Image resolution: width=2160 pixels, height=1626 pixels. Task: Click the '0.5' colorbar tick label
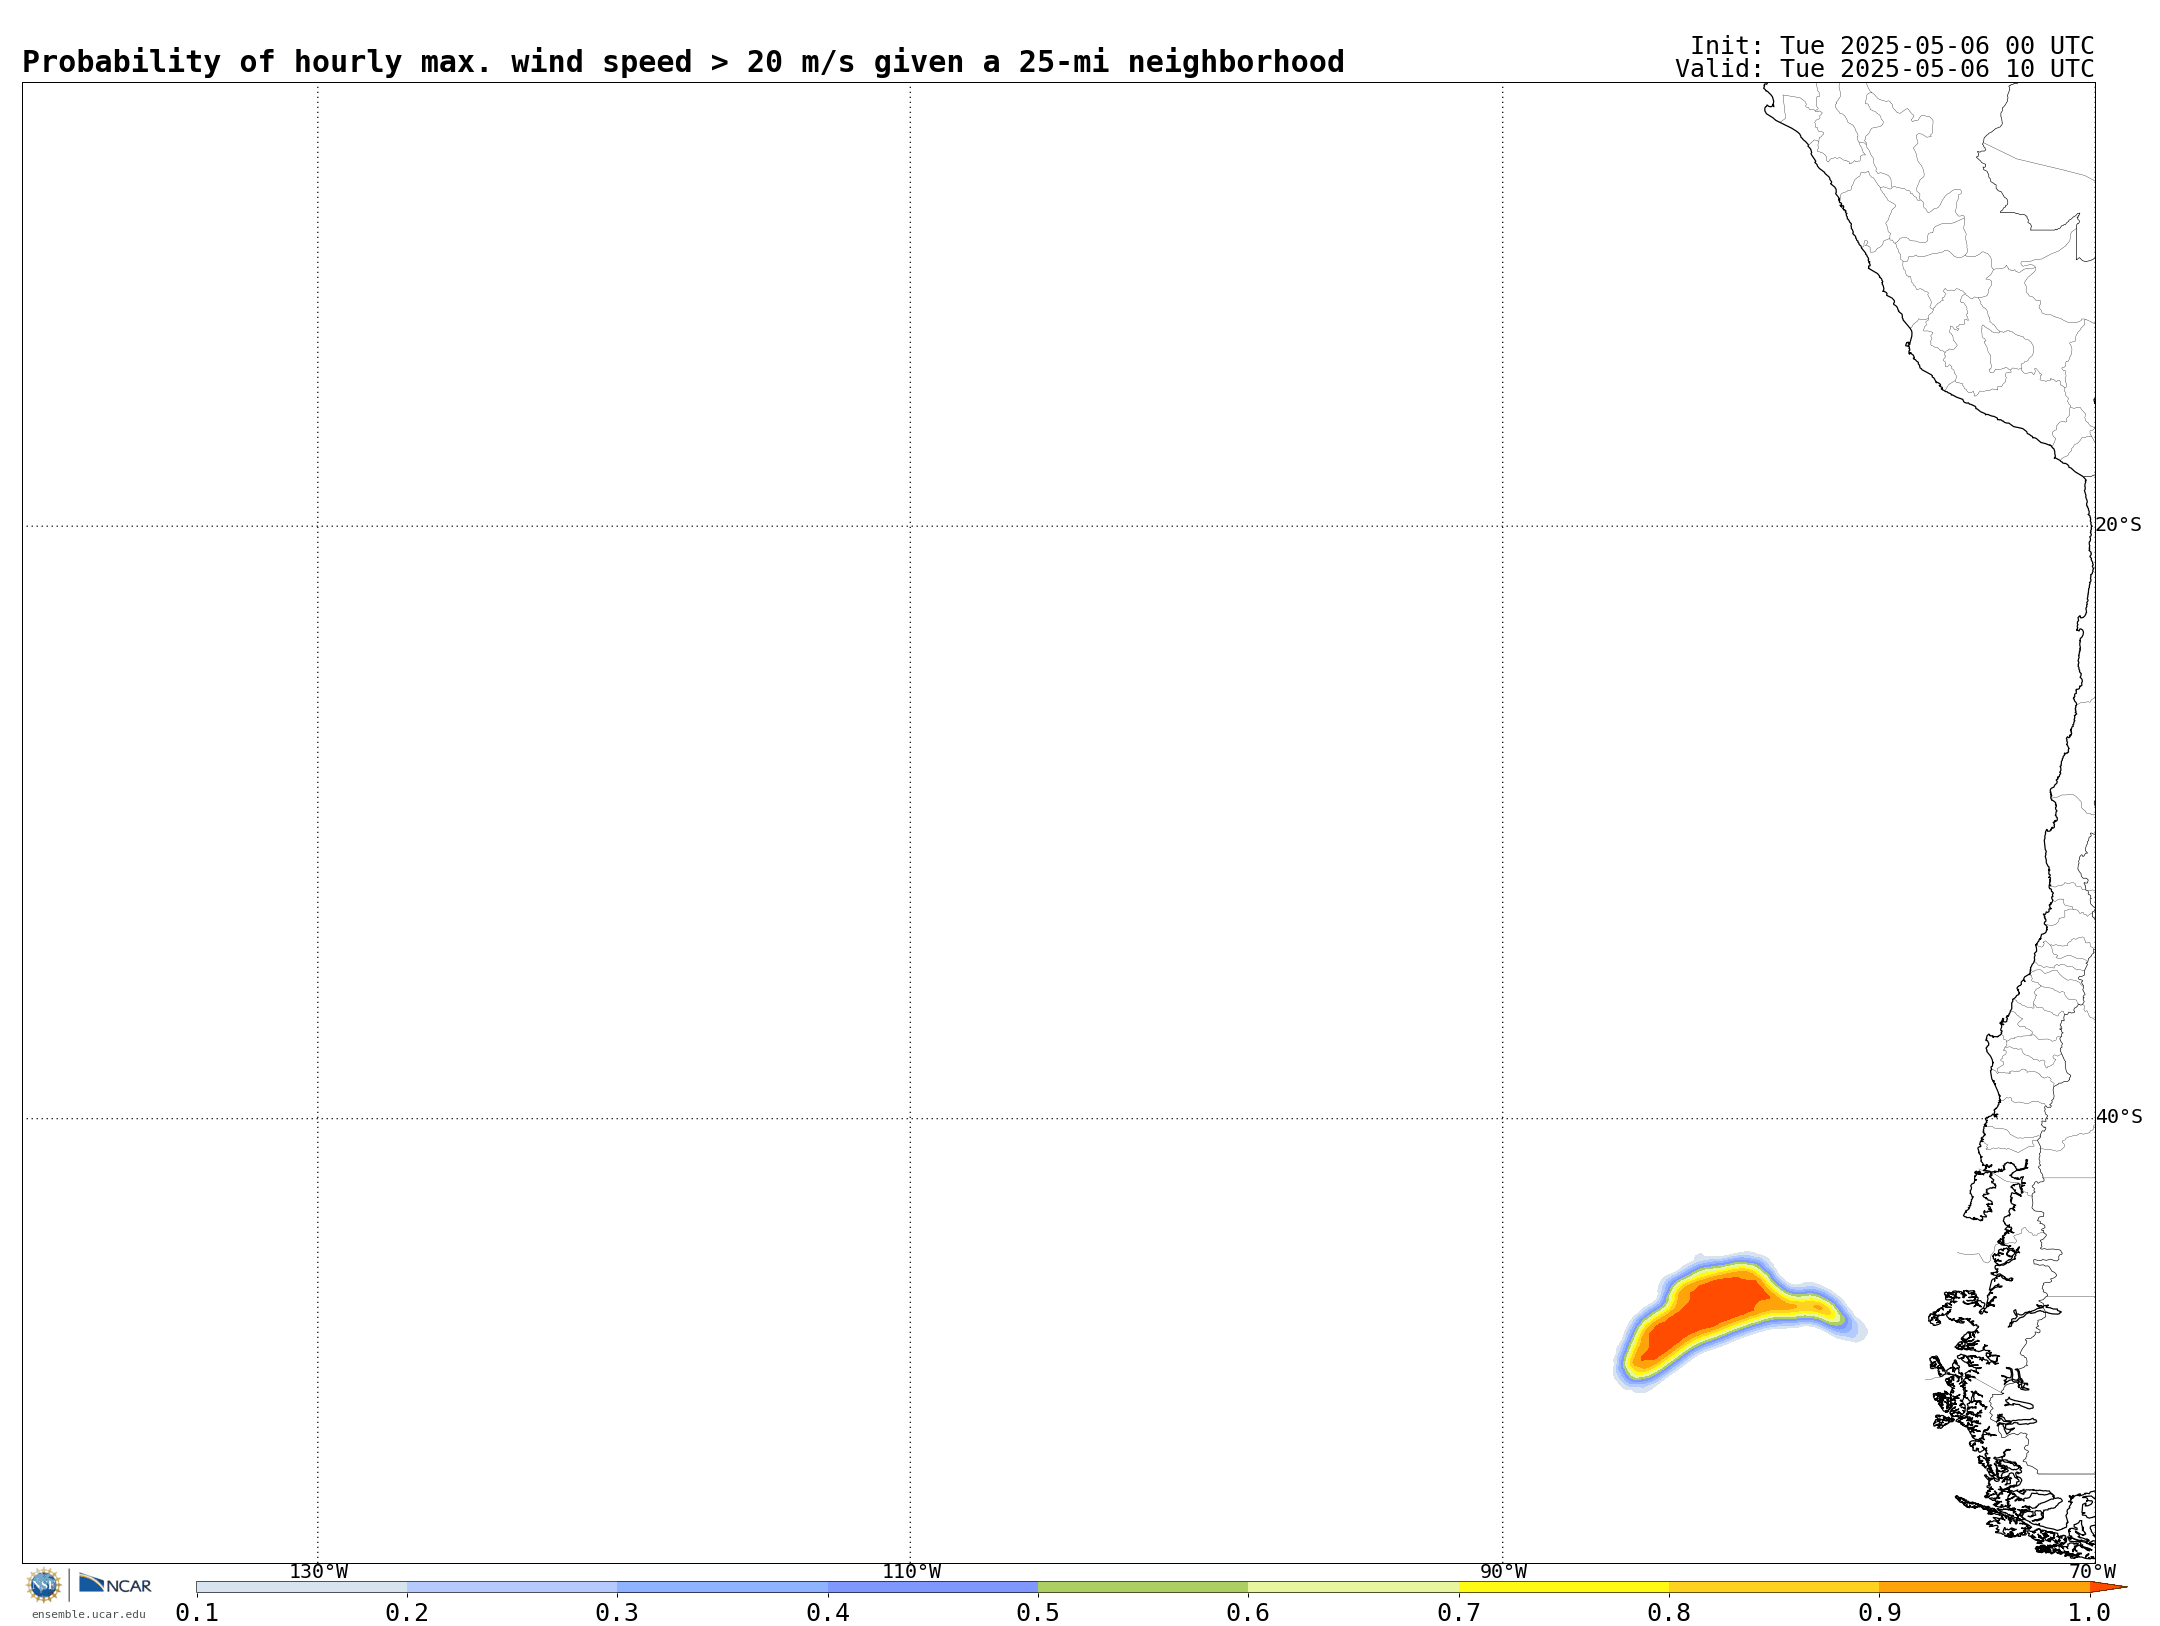tap(1038, 1613)
